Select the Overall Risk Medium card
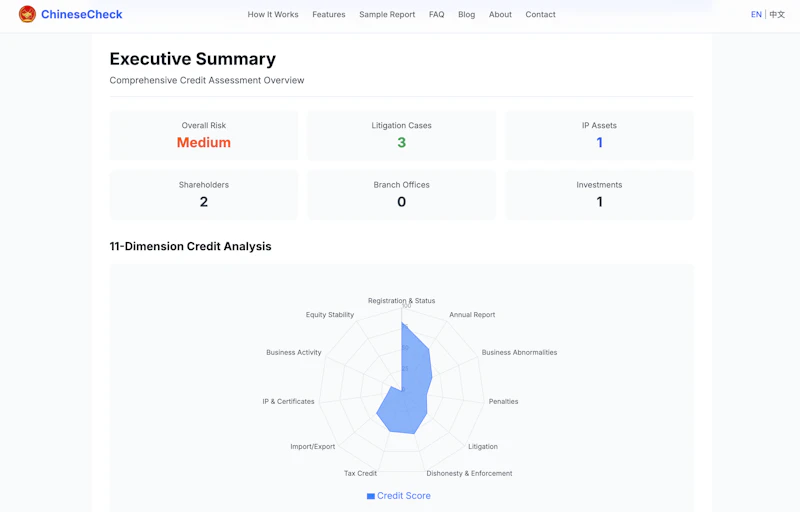The width and height of the screenshot is (800, 512). [204, 136]
